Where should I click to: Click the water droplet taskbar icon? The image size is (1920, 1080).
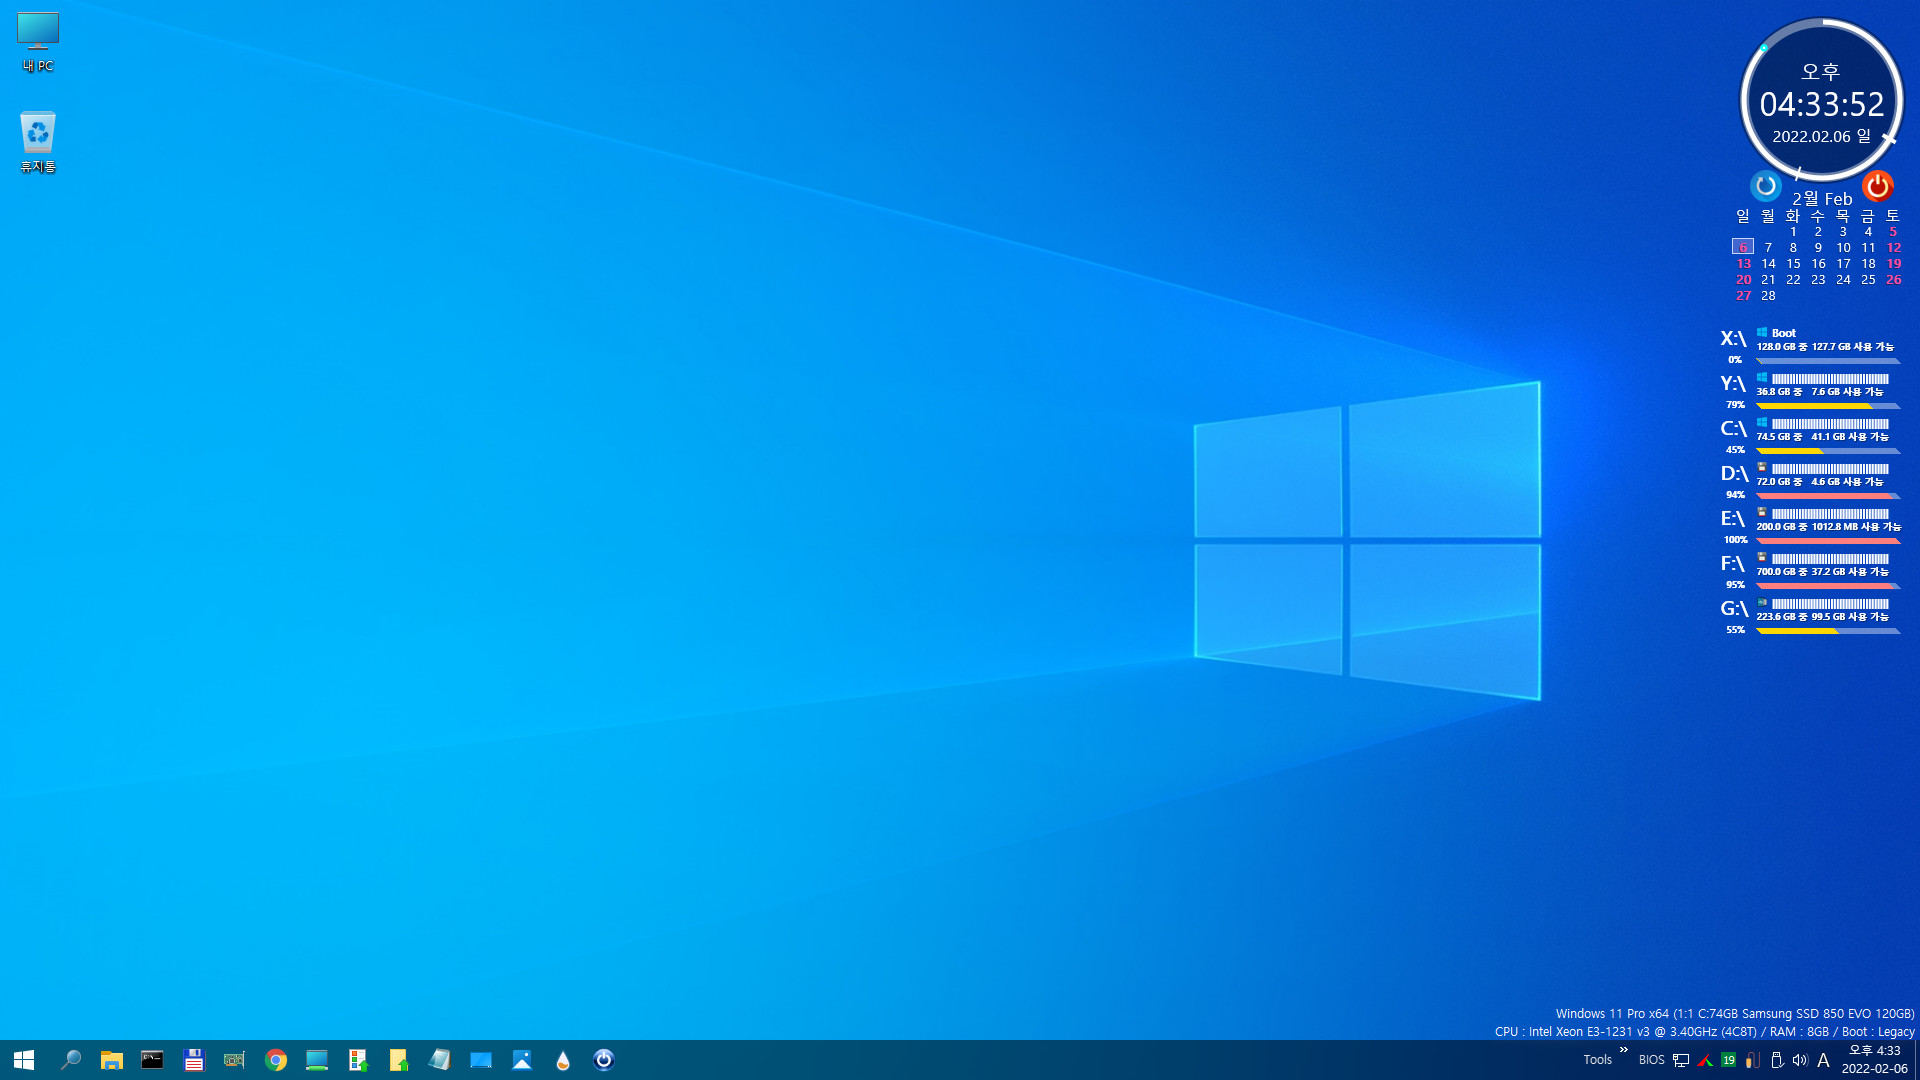(x=563, y=1060)
